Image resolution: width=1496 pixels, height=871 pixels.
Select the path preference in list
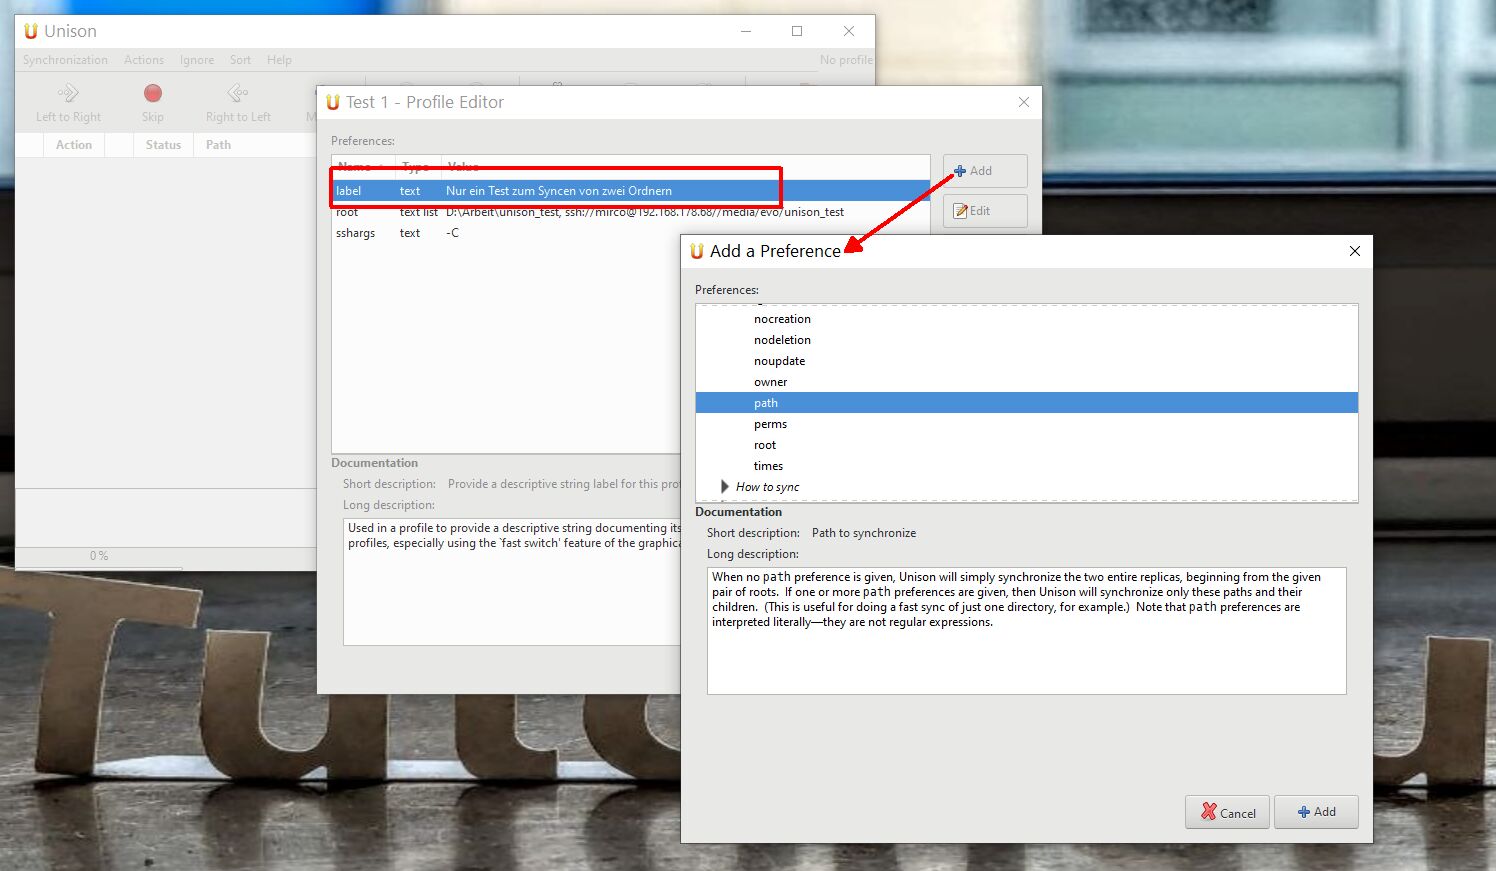766,403
